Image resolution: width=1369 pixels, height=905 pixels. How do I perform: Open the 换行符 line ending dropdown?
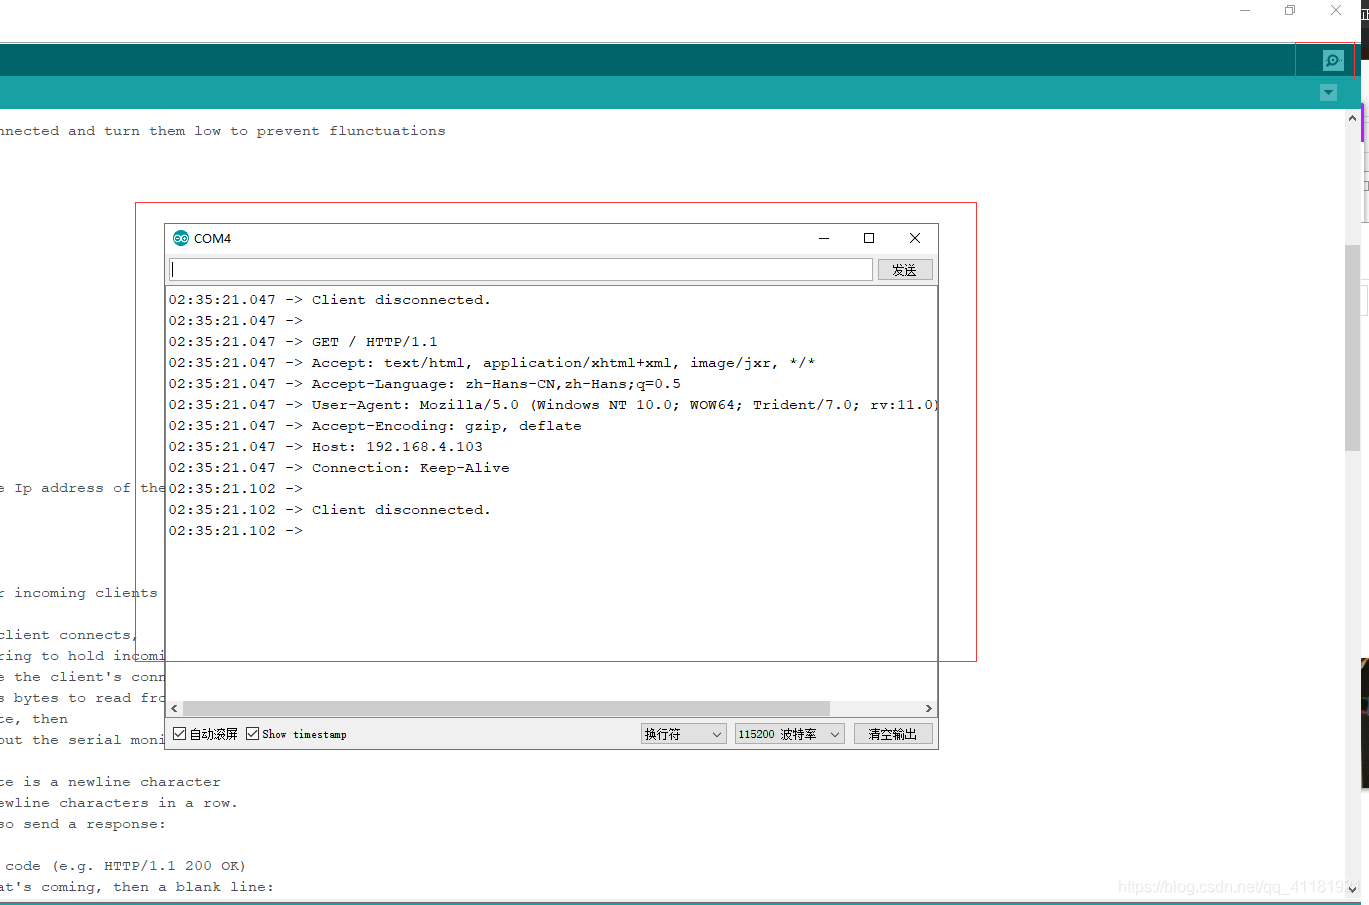click(x=684, y=734)
